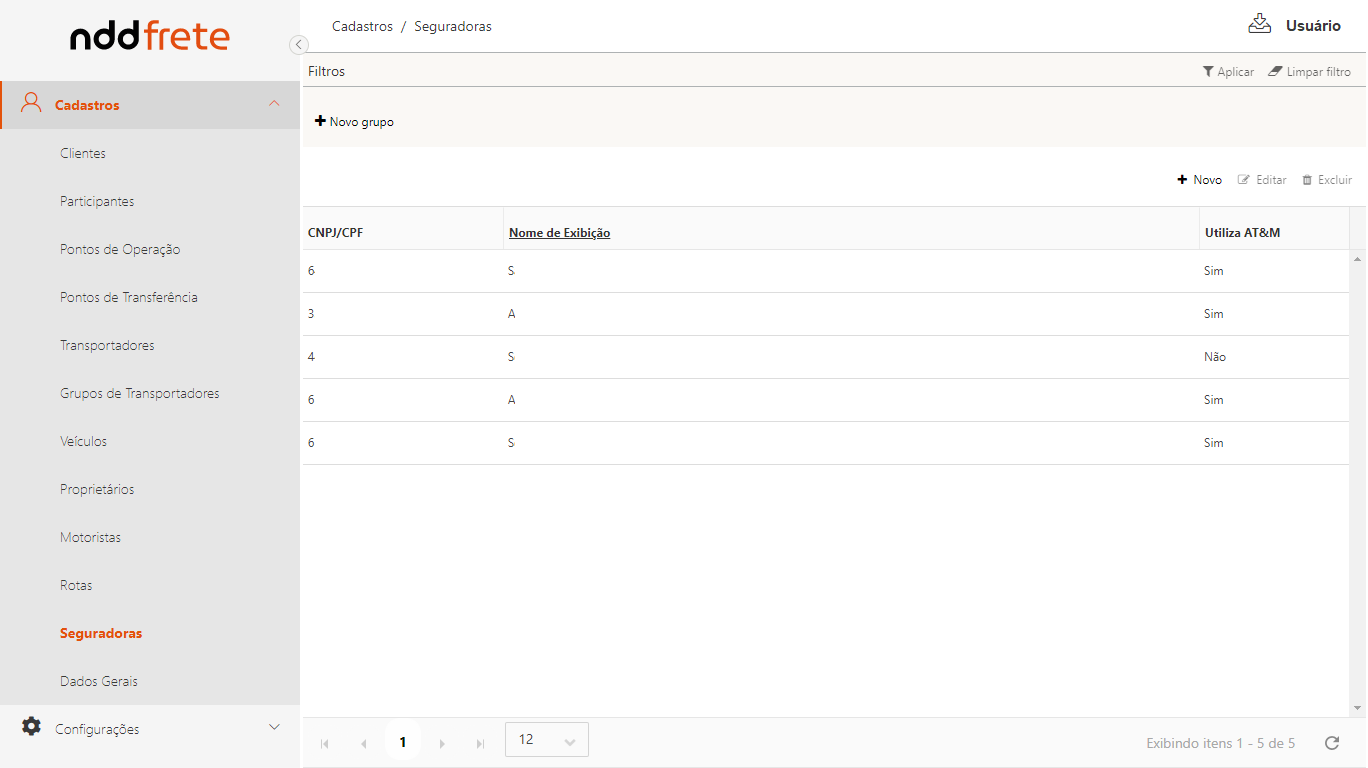This screenshot has width=1368, height=768.
Task: Sort by the Nome de Exibição column header
Action: (559, 233)
